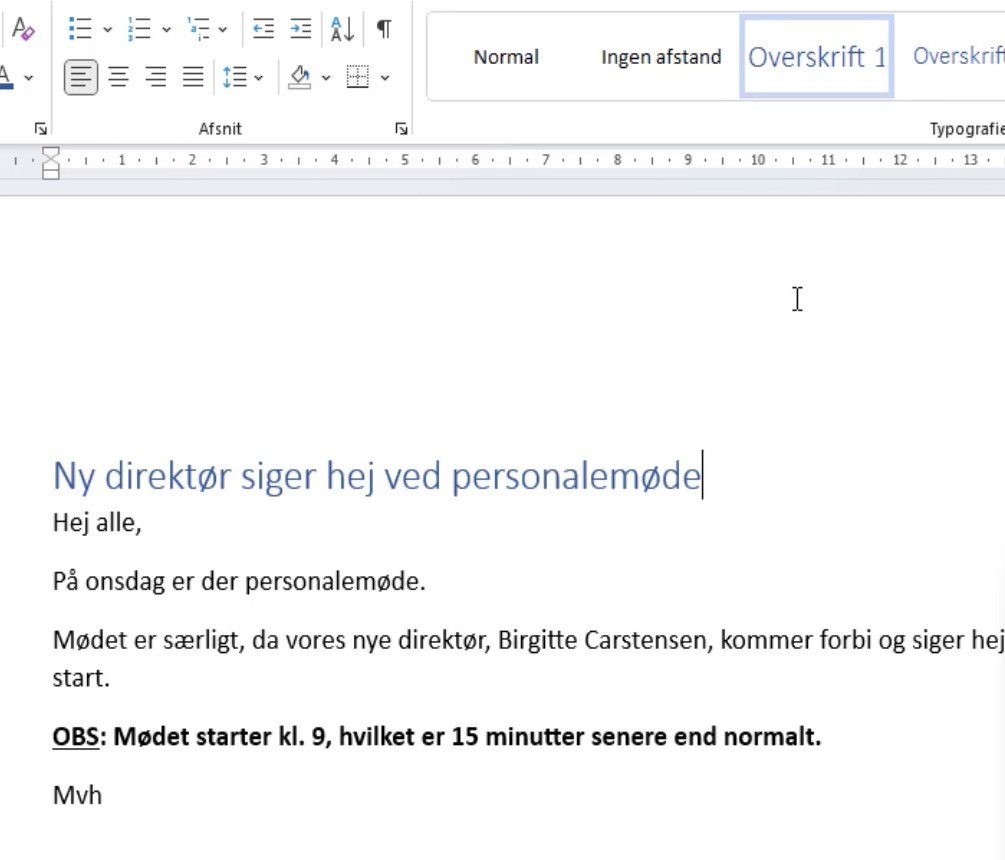Open font color dropdown arrow
The image size is (1005, 860).
pos(28,78)
